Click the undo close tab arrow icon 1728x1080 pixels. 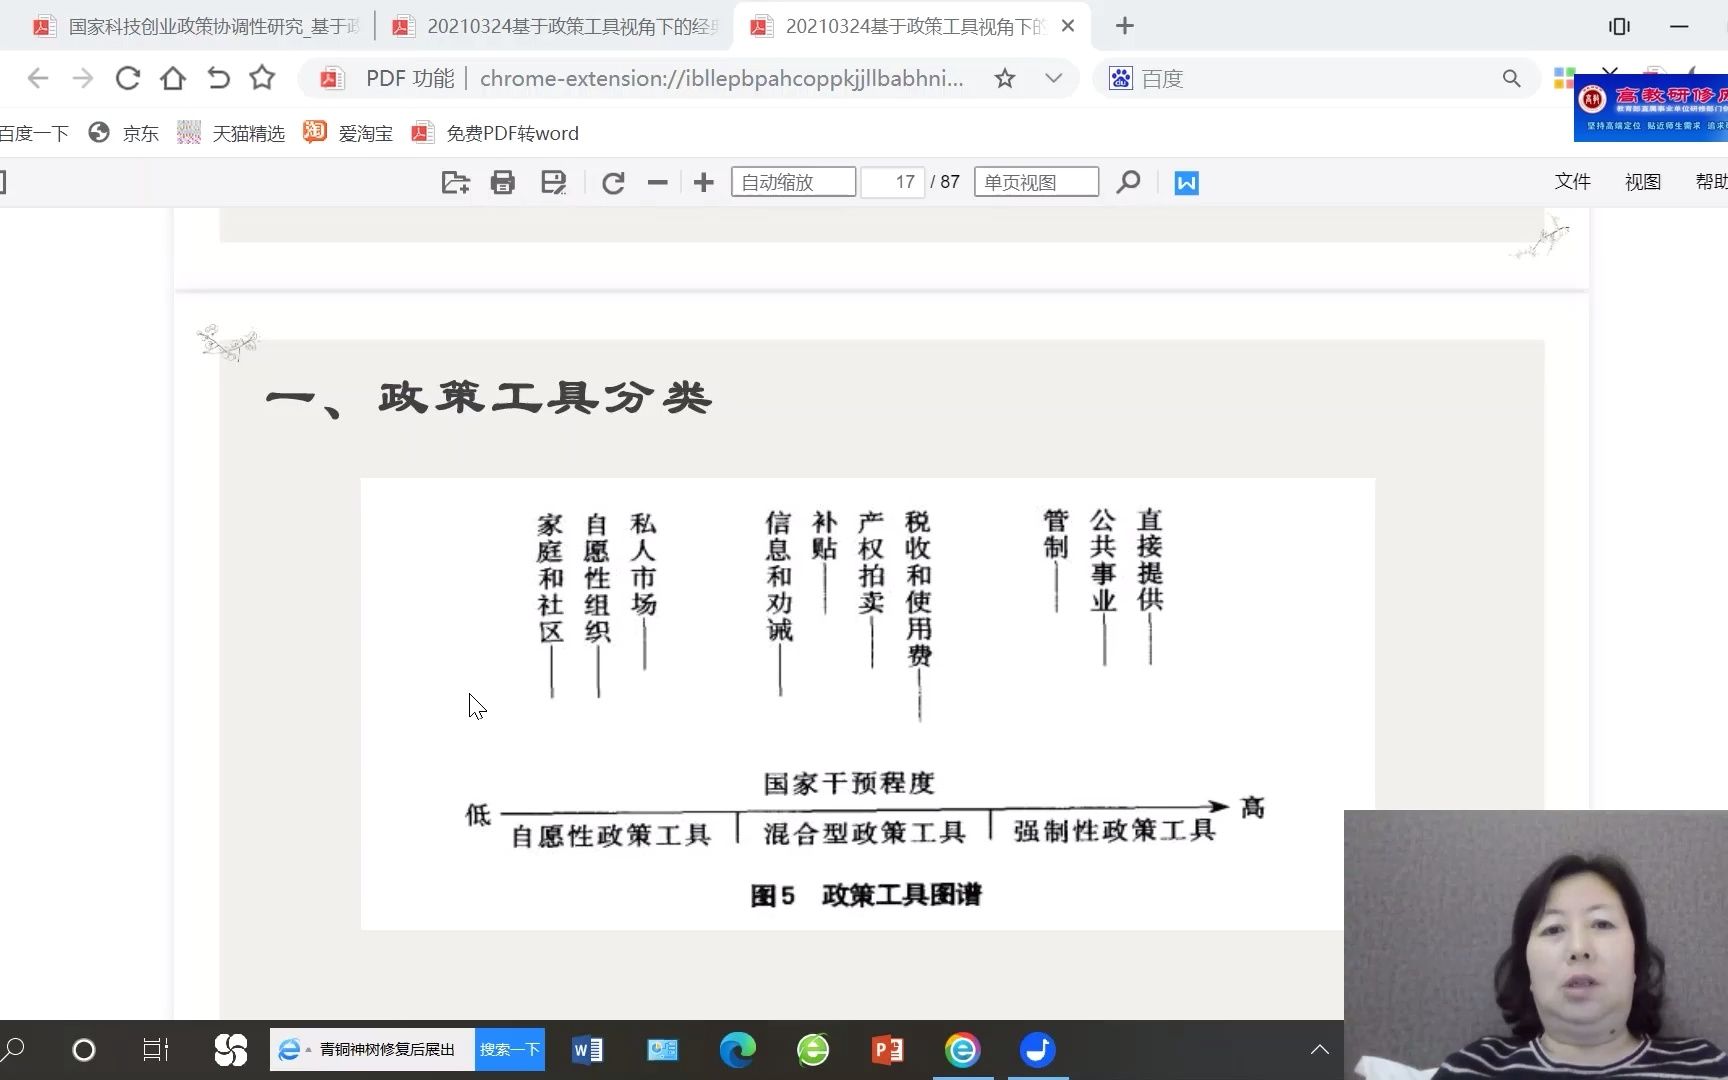[218, 78]
